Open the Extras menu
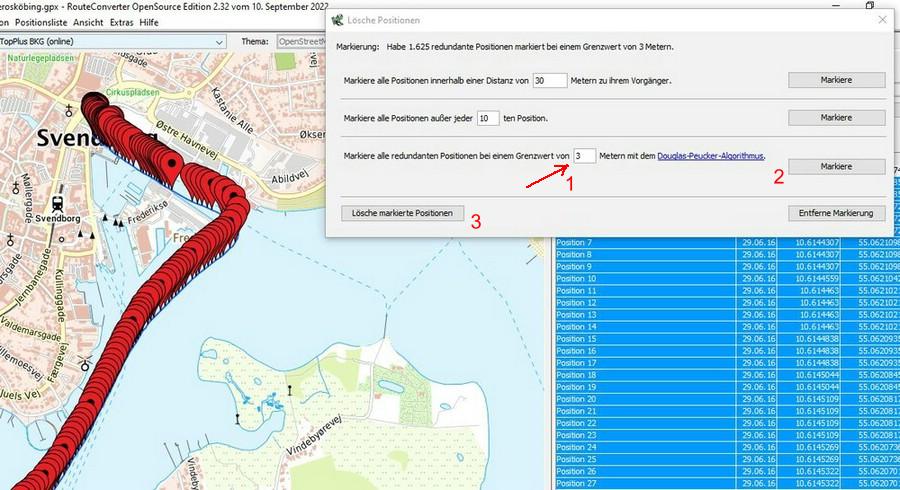The height and width of the screenshot is (490, 900). [122, 22]
